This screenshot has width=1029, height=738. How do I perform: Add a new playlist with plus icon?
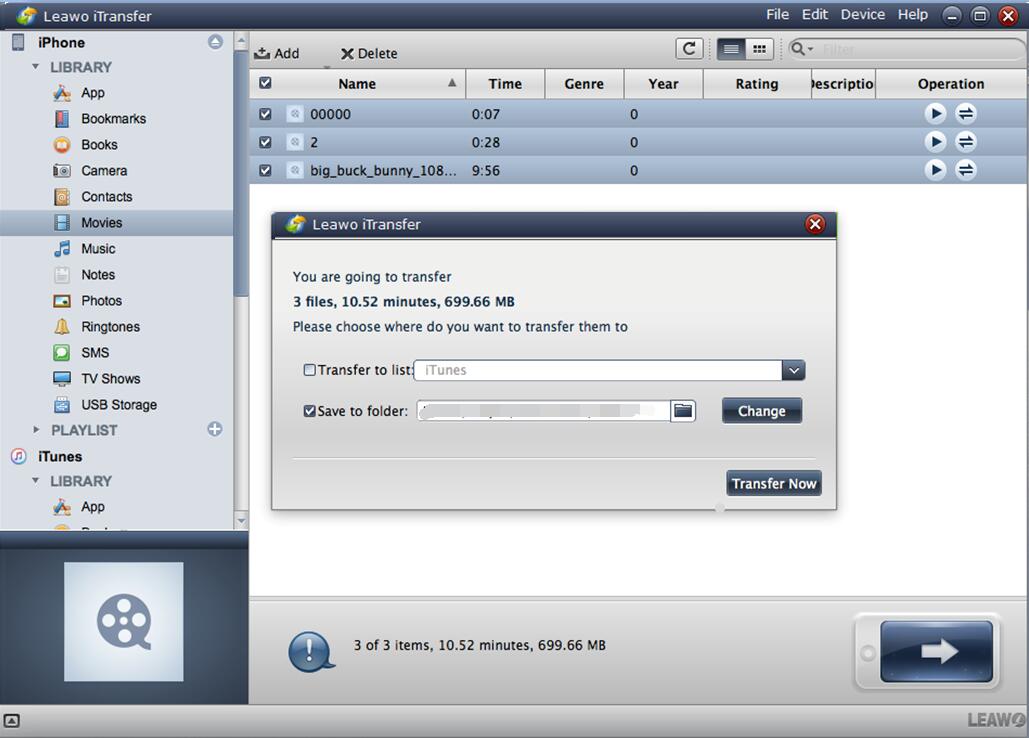pos(215,429)
